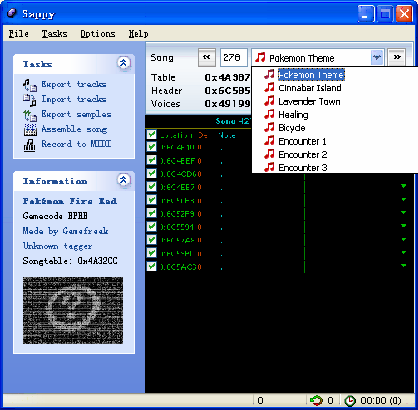The width and height of the screenshot is (418, 410).
Task: Go to next song with >> button
Action: click(397, 57)
